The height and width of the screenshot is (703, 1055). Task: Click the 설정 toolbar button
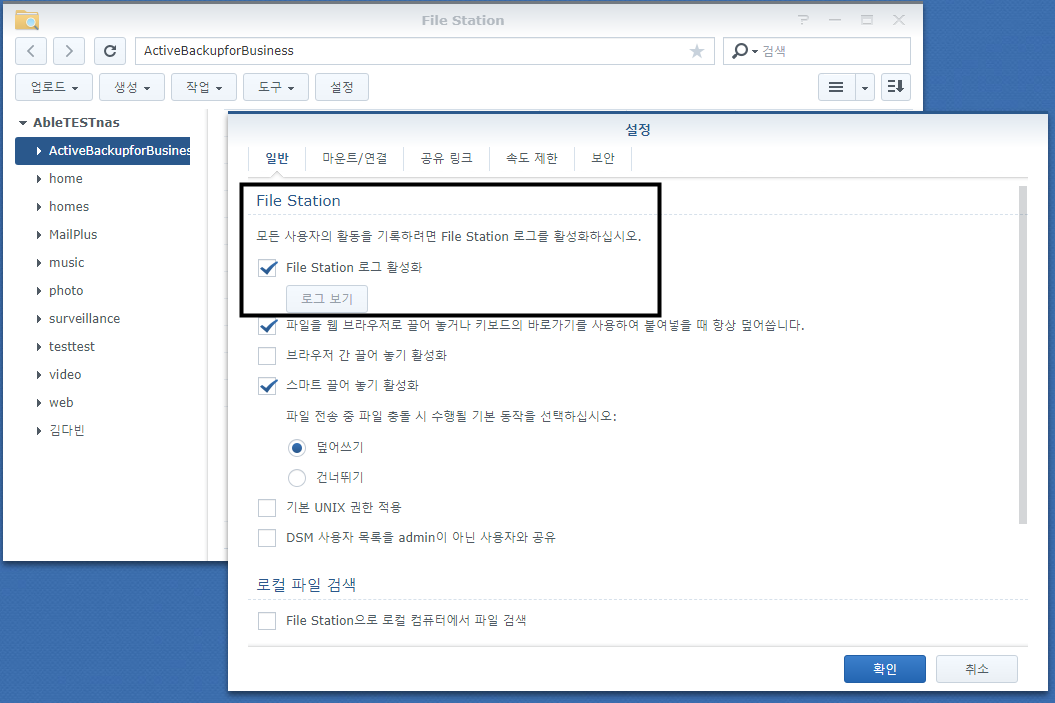[342, 87]
